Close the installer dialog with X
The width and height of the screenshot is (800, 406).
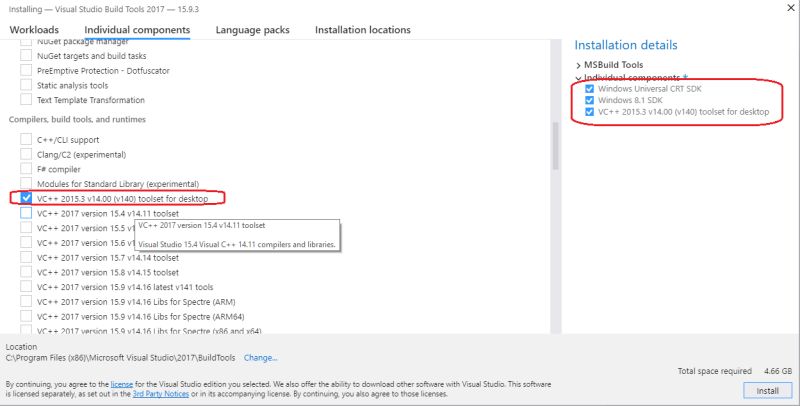791,8
